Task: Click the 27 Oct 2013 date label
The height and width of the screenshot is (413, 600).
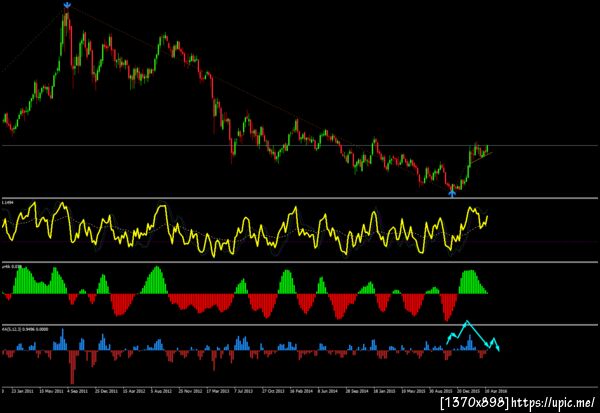Action: [x=273, y=391]
